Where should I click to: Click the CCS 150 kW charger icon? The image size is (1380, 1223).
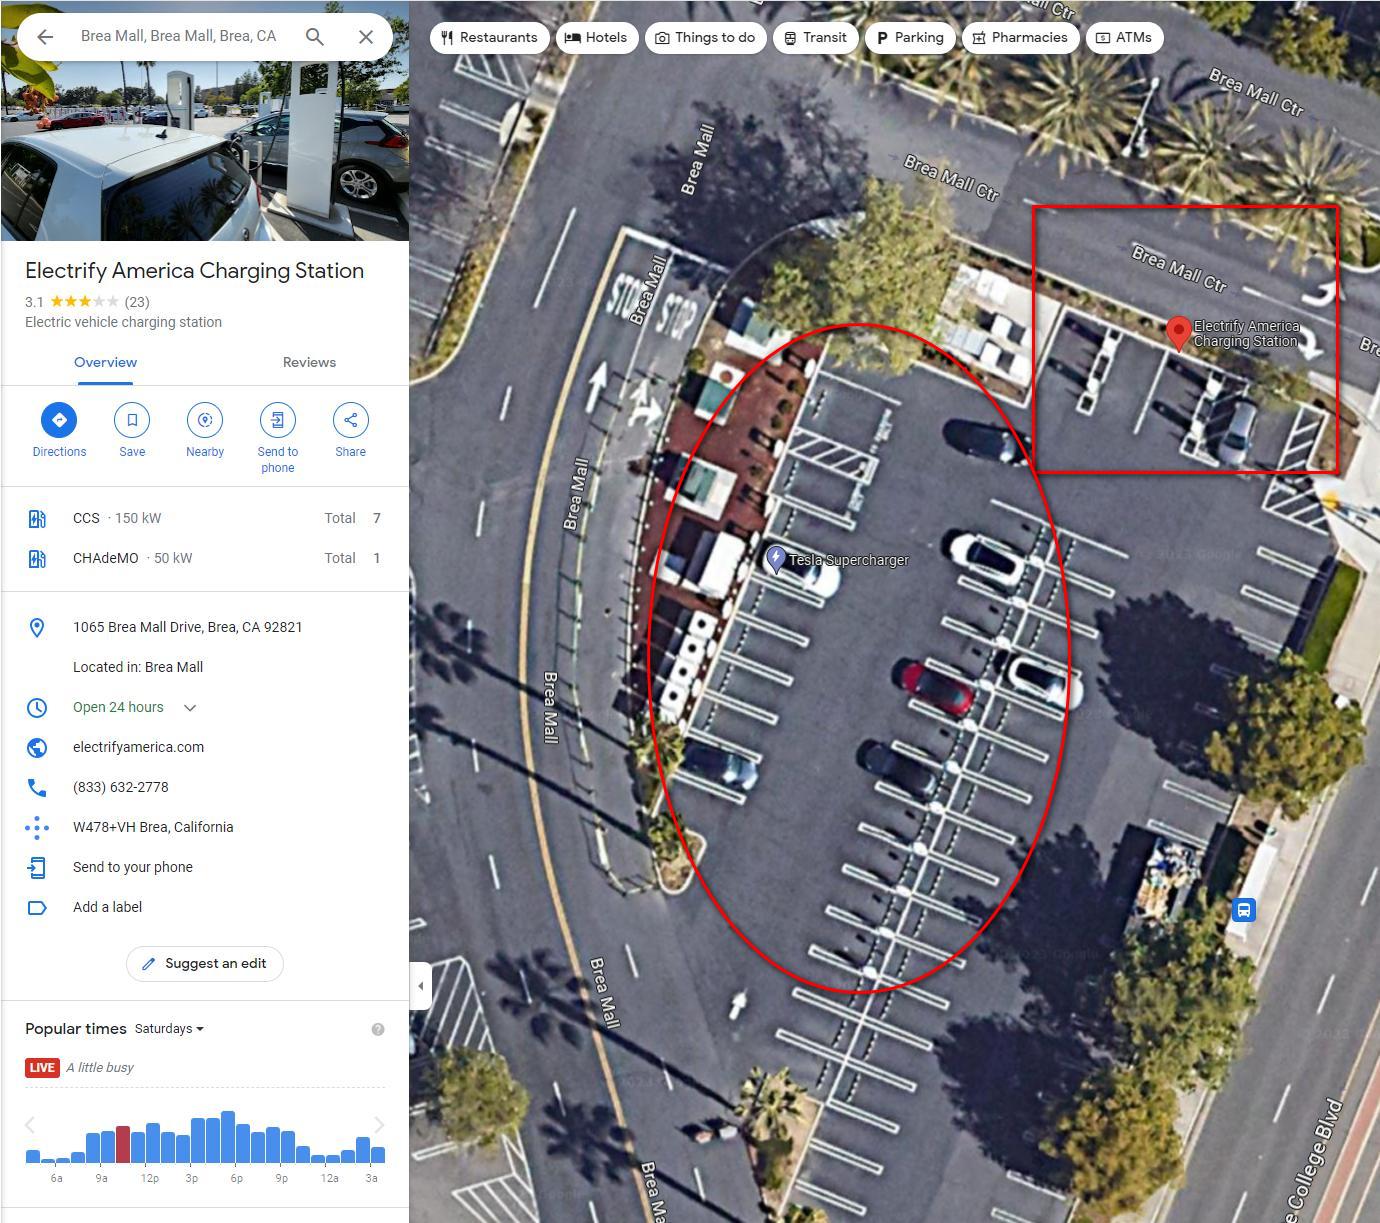click(x=37, y=518)
